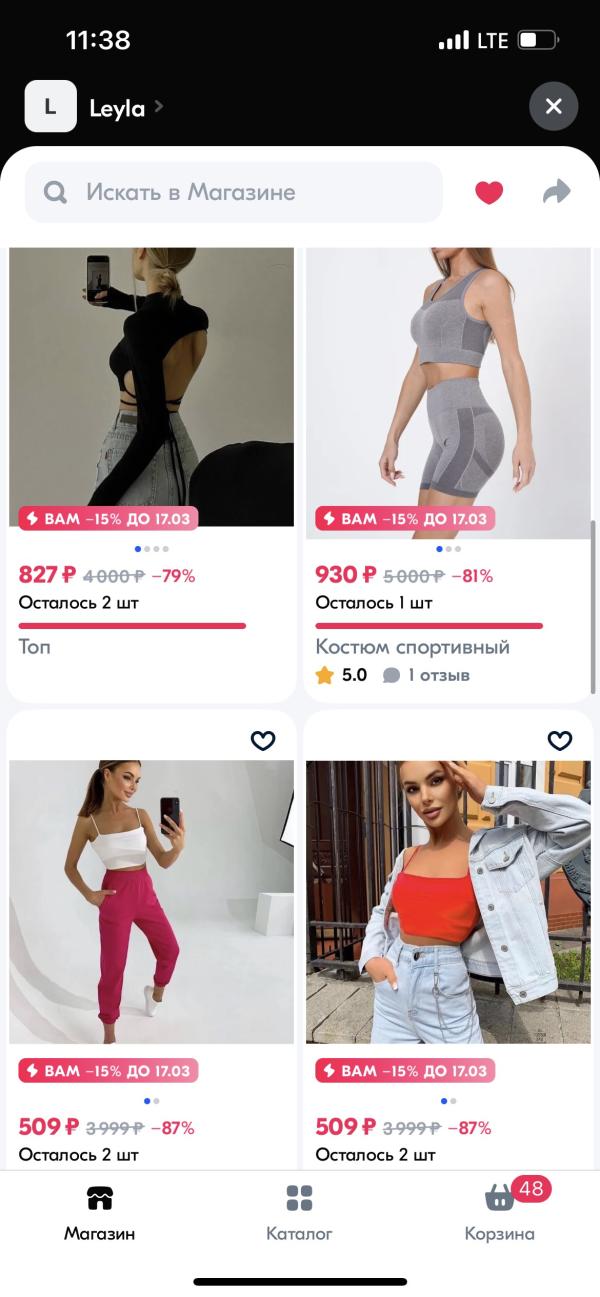Tap the stock progress bar under sports suit
Screen dimensions: 600x1297
tap(429, 626)
